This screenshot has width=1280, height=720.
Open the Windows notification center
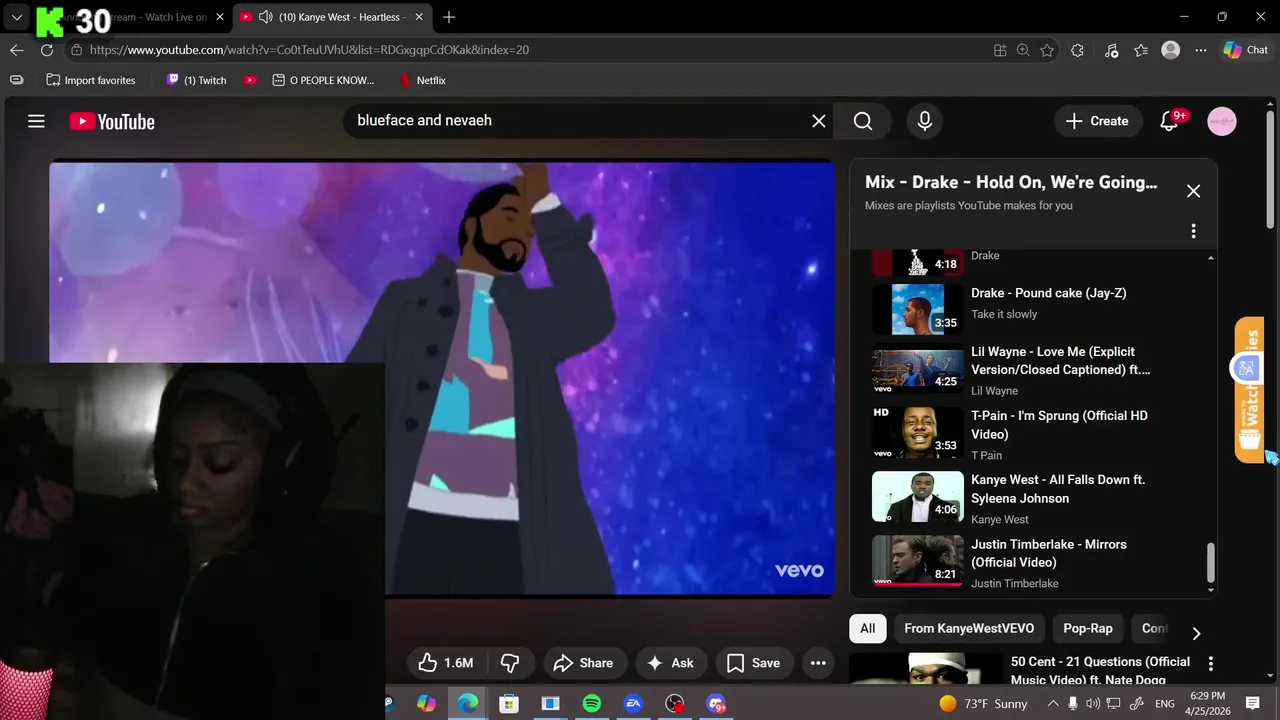tap(1252, 704)
